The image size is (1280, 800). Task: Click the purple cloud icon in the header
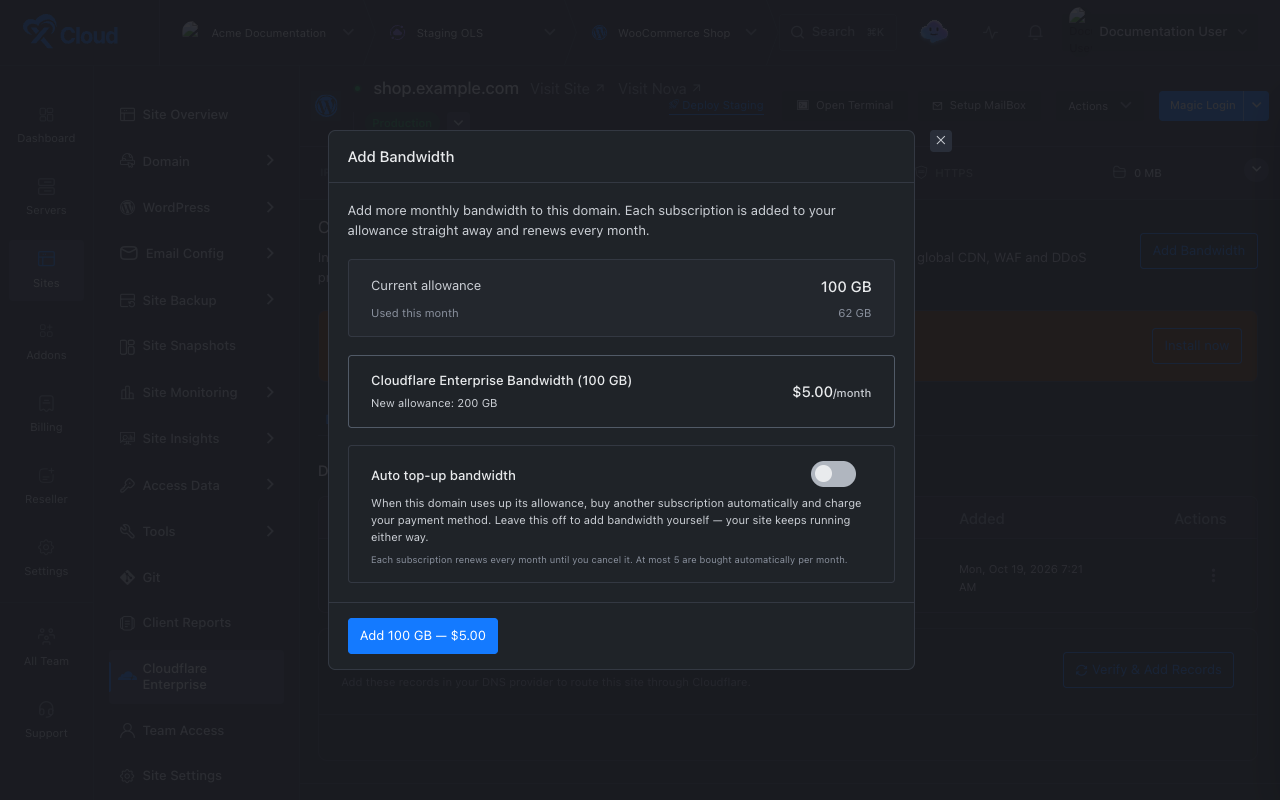pos(934,32)
